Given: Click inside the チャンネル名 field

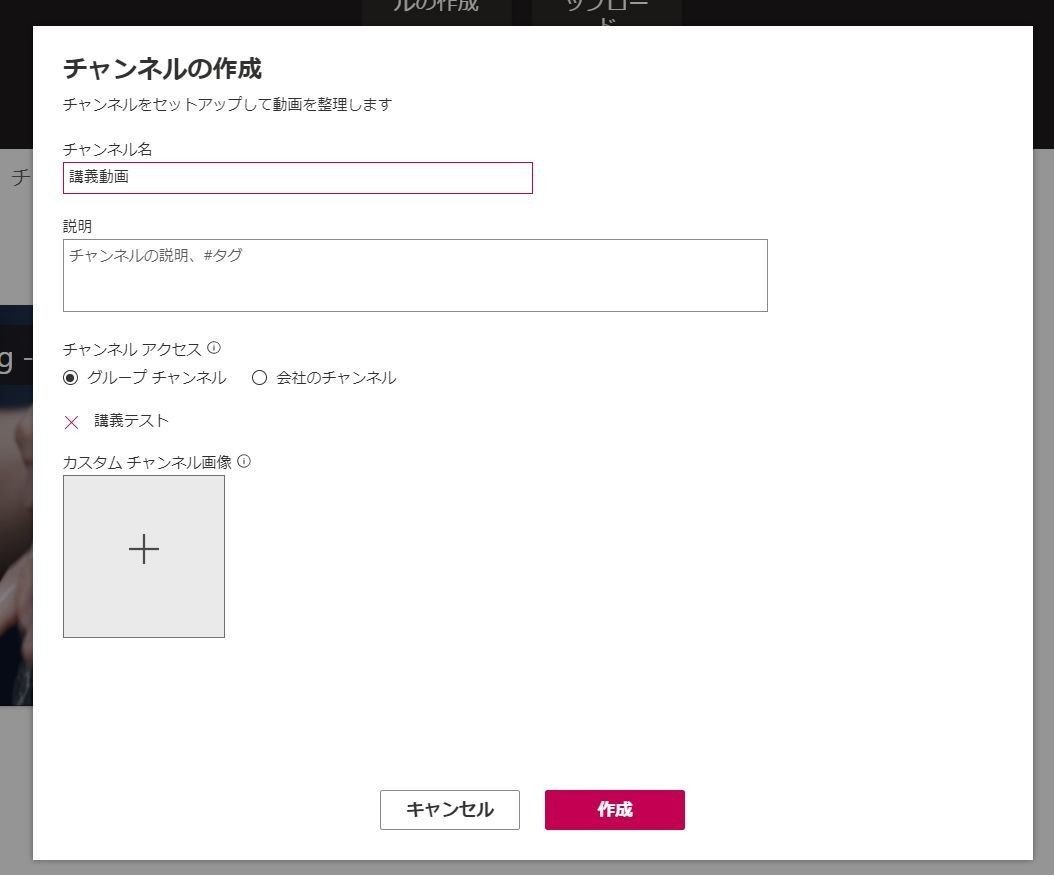Looking at the screenshot, I should 297,177.
